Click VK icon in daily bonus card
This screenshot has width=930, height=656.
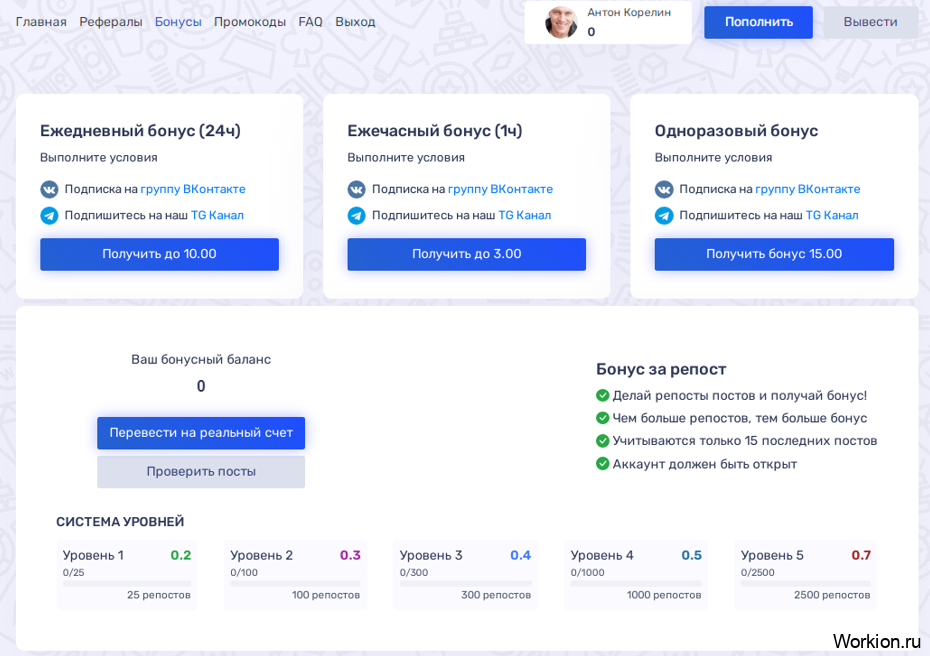(x=49, y=189)
